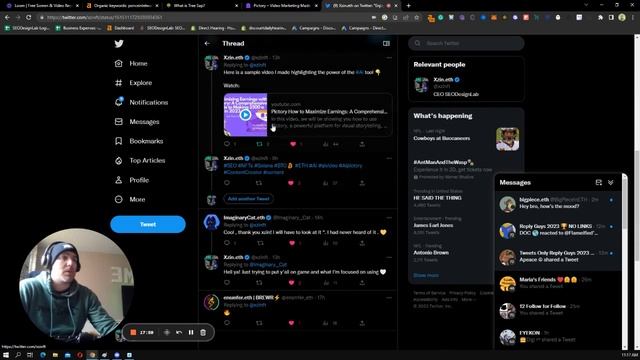Open more options on sample video tweet

tap(389, 58)
